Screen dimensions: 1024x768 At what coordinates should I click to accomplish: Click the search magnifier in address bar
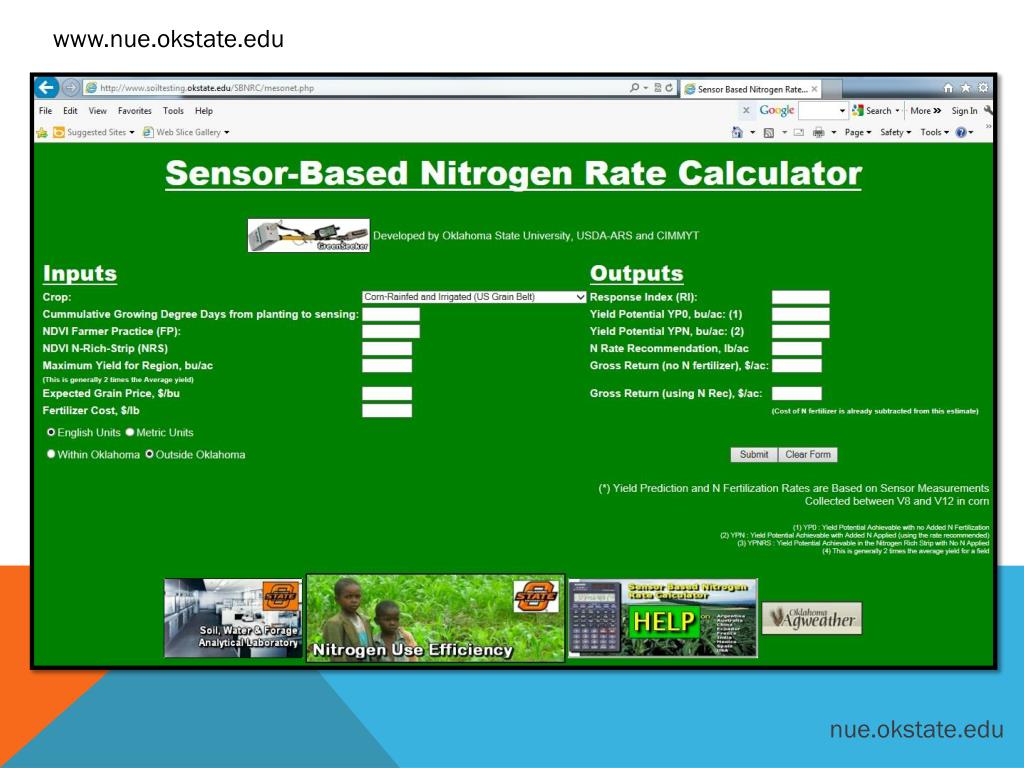pyautogui.click(x=634, y=88)
